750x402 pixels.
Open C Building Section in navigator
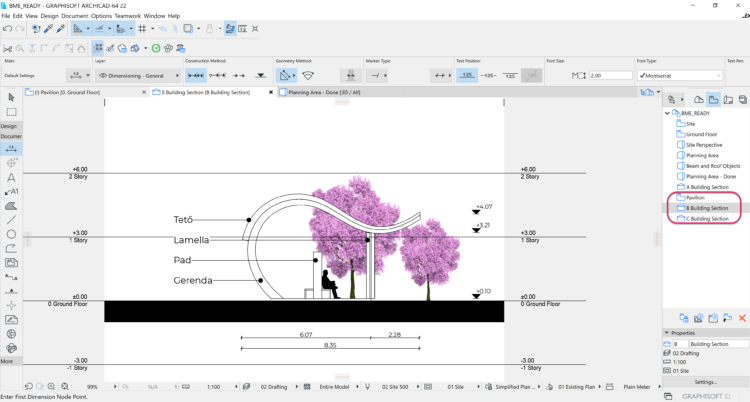(x=706, y=218)
